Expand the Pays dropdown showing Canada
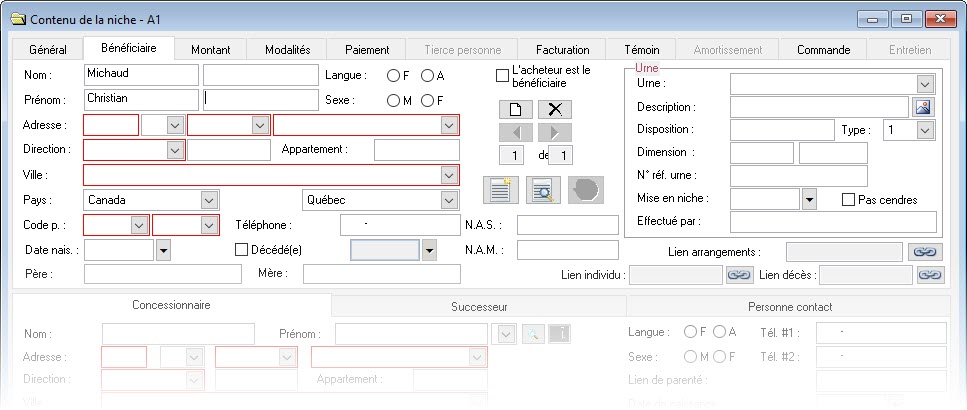This screenshot has height=410, width=967. [208, 200]
